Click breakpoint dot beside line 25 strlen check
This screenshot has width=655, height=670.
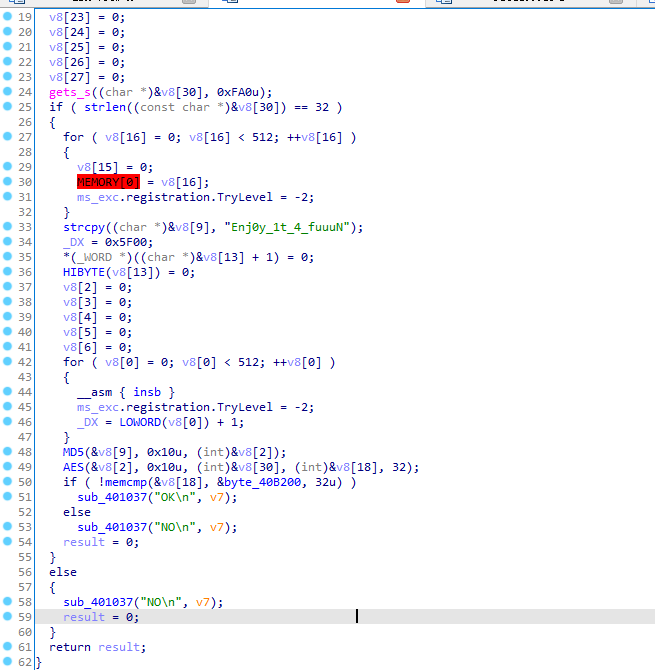[x=8, y=107]
